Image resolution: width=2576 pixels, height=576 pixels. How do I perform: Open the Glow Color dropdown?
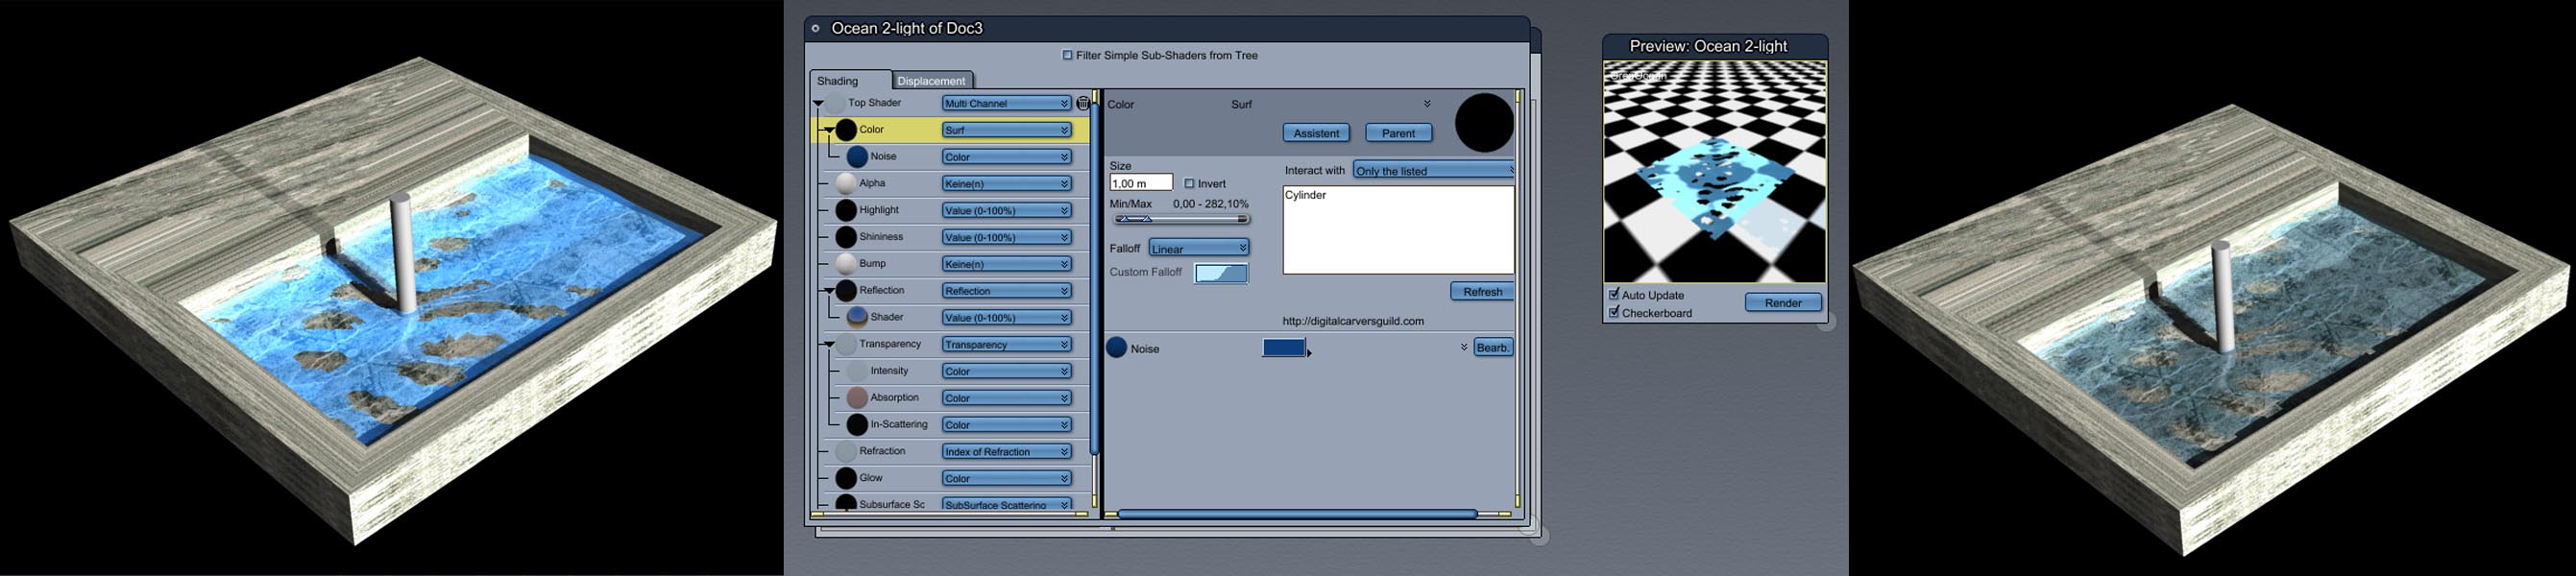point(1006,479)
